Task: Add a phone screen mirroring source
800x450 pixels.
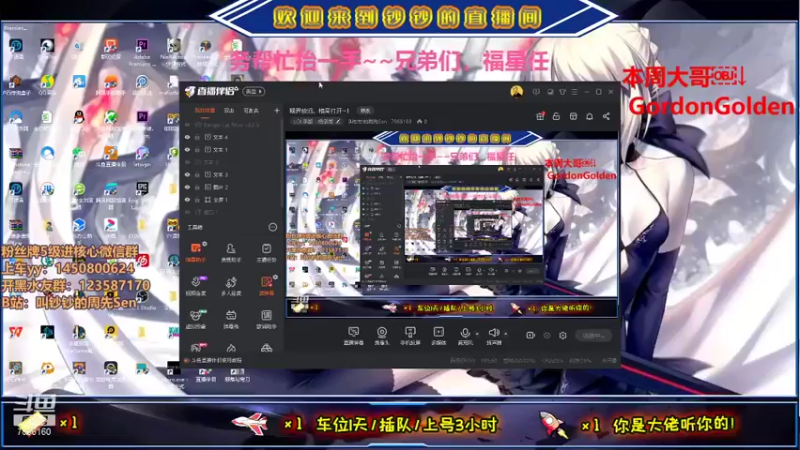Action: 410,336
